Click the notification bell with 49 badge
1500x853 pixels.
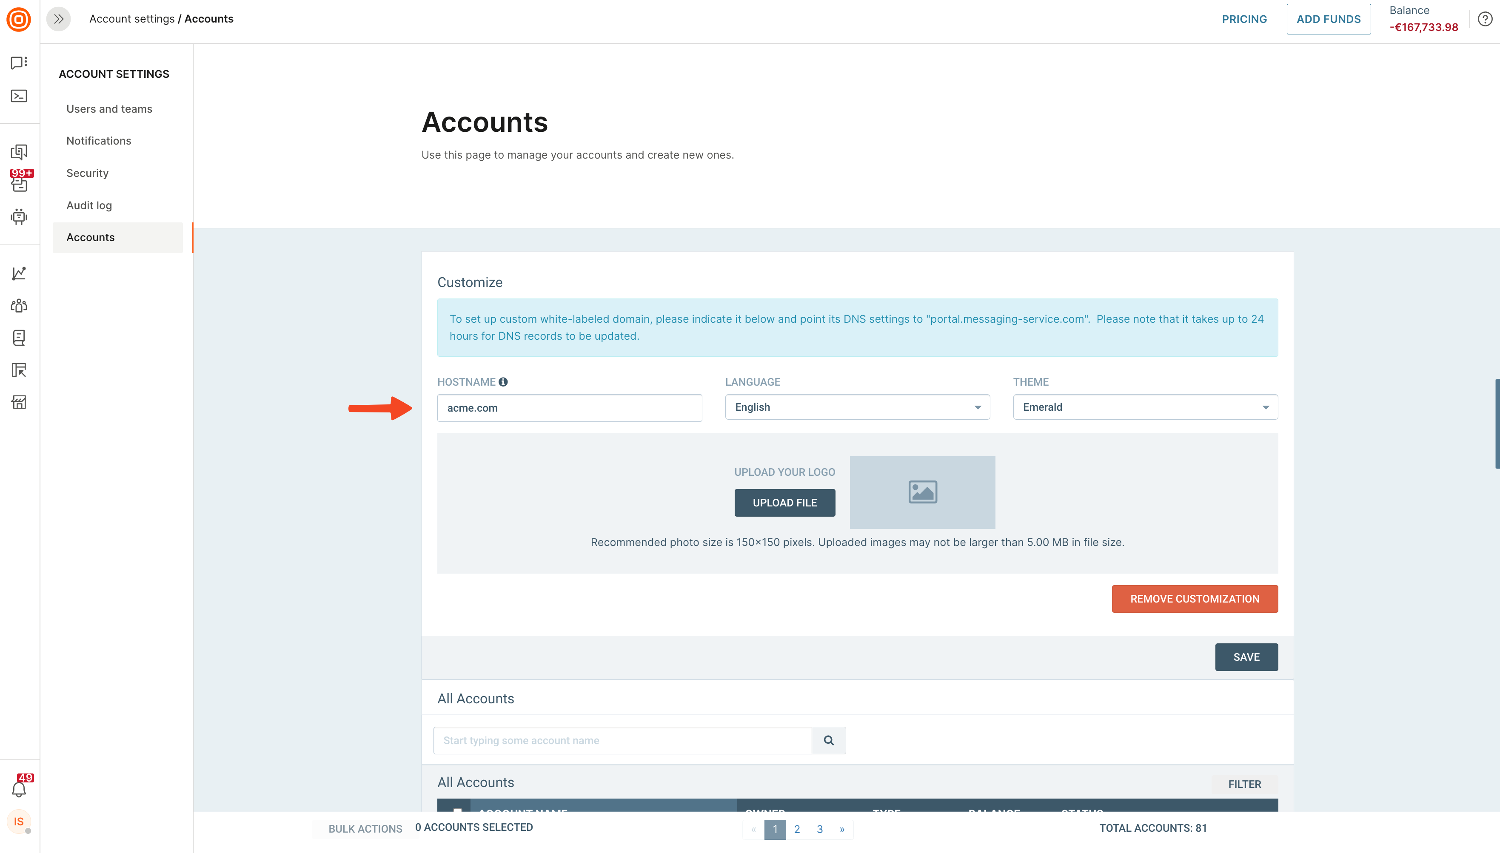click(x=19, y=789)
